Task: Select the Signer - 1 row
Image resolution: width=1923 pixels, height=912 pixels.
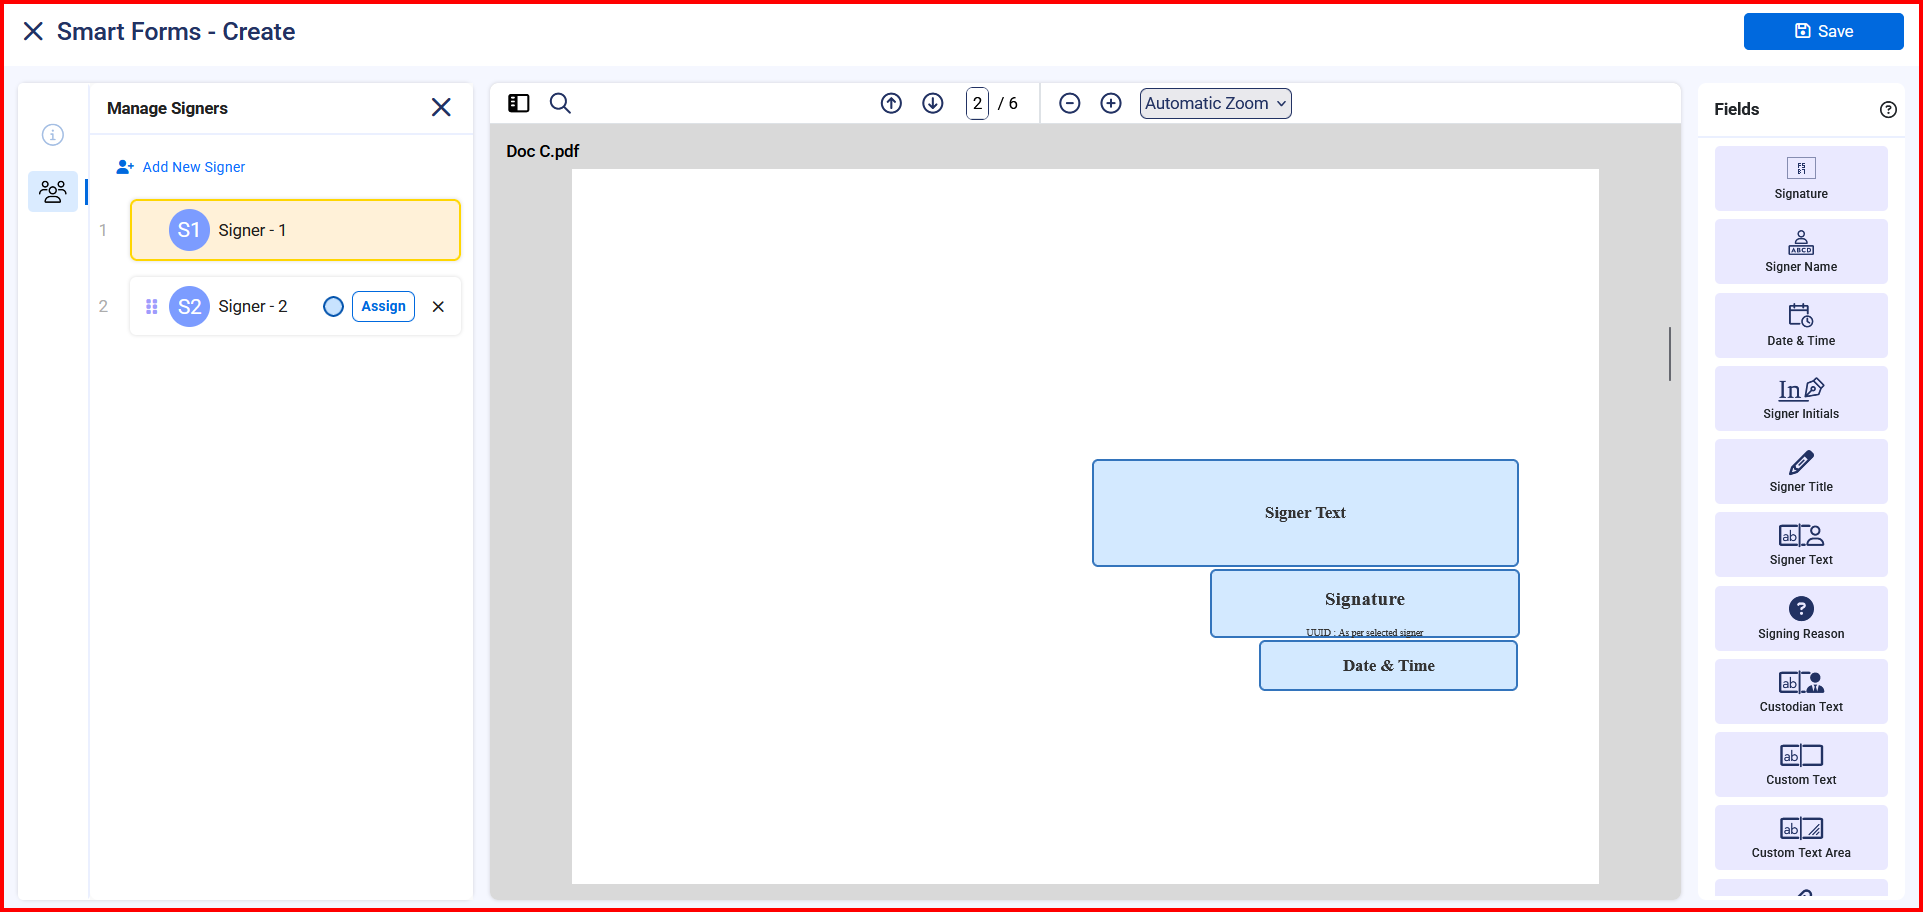Action: click(x=295, y=230)
